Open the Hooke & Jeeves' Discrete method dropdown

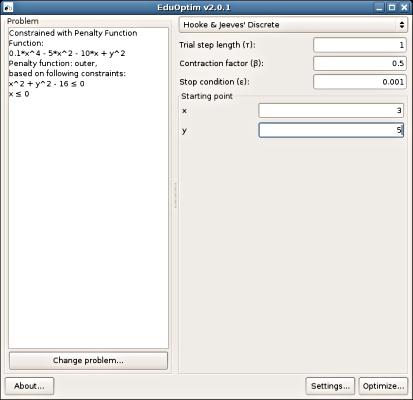(293, 25)
